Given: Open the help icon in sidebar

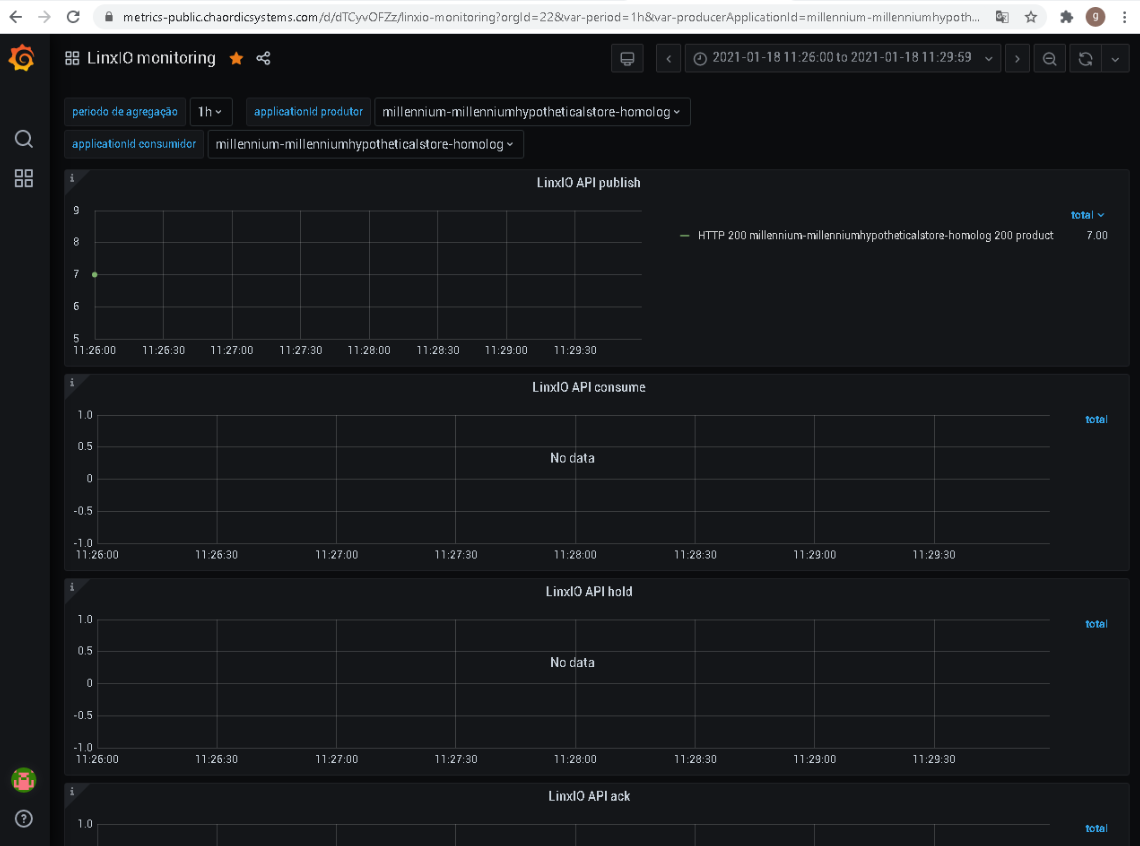Looking at the screenshot, I should tap(23, 818).
